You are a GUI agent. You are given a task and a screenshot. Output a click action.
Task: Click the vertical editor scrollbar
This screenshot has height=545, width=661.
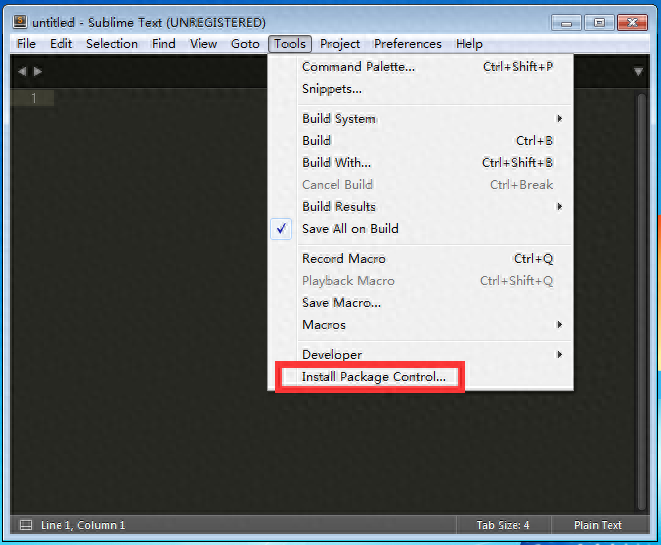(642, 301)
